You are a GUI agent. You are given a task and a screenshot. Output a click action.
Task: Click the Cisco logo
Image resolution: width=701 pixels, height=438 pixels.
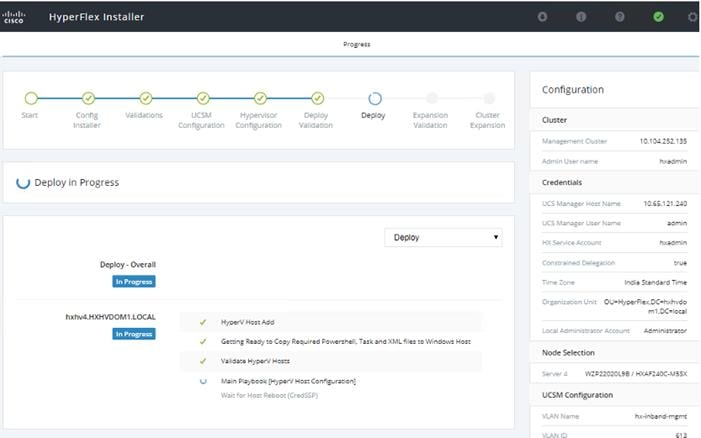click(x=13, y=17)
